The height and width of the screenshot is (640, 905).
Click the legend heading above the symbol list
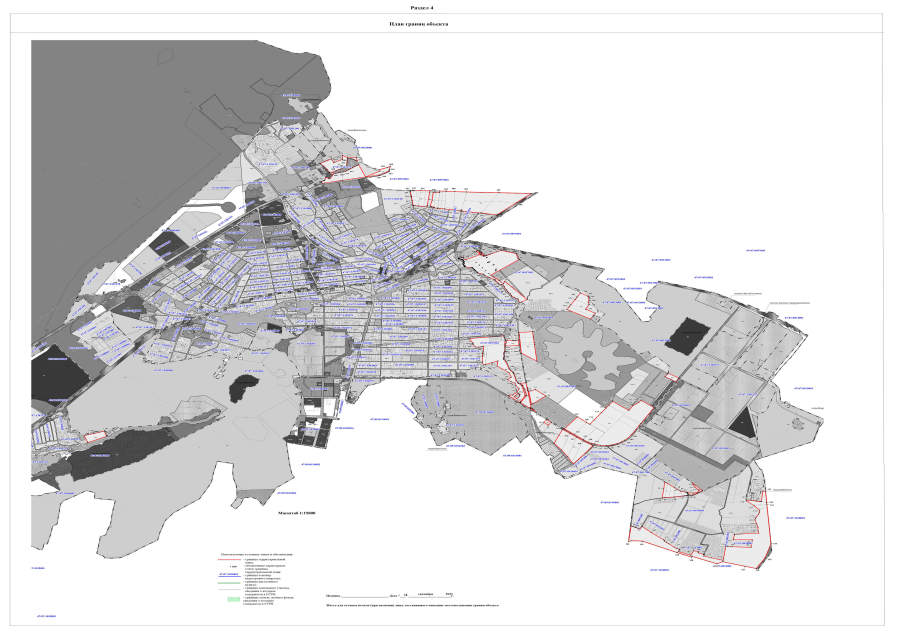click(x=258, y=552)
